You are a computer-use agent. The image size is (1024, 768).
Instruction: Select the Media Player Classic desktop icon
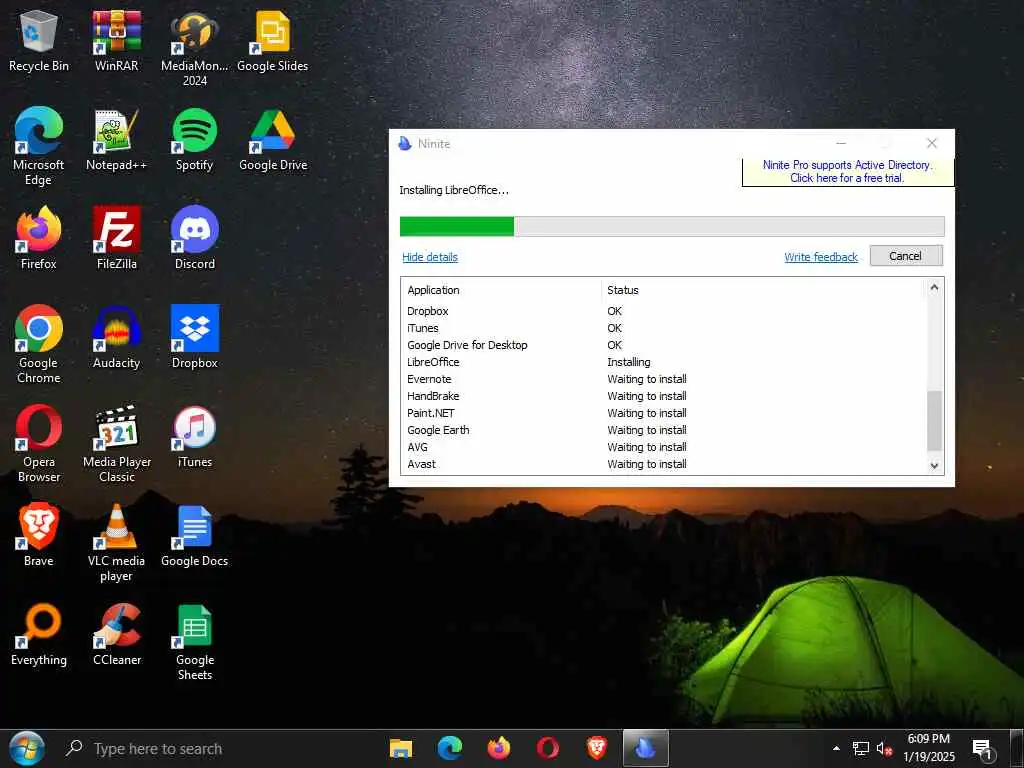[x=116, y=444]
